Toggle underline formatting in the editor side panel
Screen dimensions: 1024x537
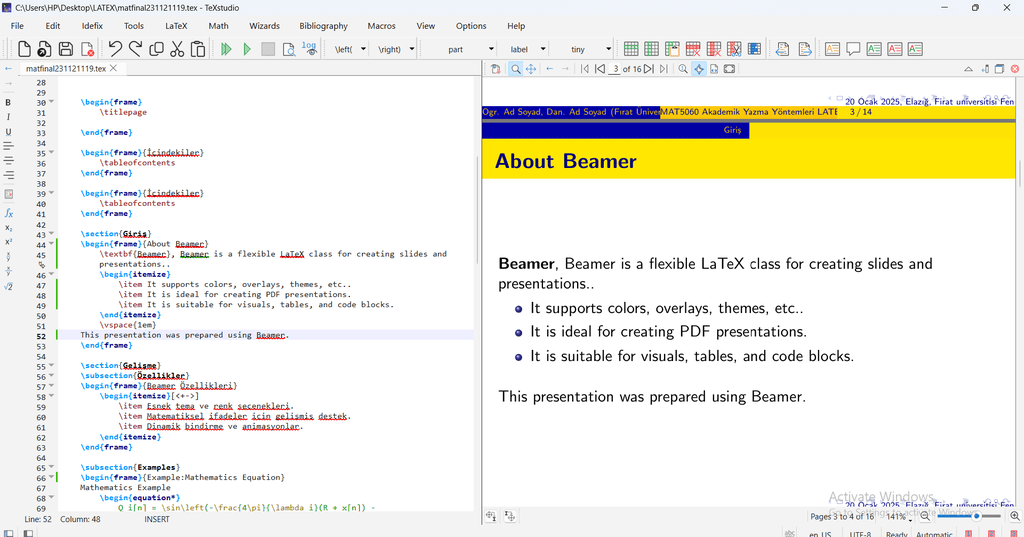pyautogui.click(x=8, y=132)
